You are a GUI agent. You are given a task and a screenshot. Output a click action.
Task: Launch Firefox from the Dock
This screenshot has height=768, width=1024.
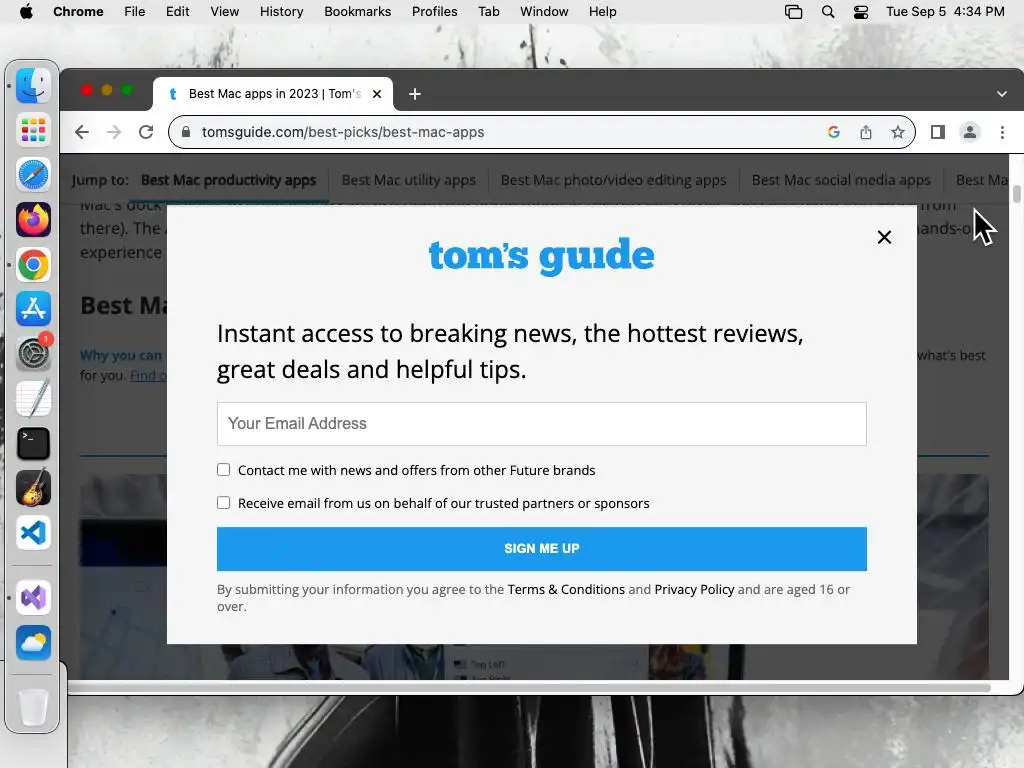click(33, 219)
